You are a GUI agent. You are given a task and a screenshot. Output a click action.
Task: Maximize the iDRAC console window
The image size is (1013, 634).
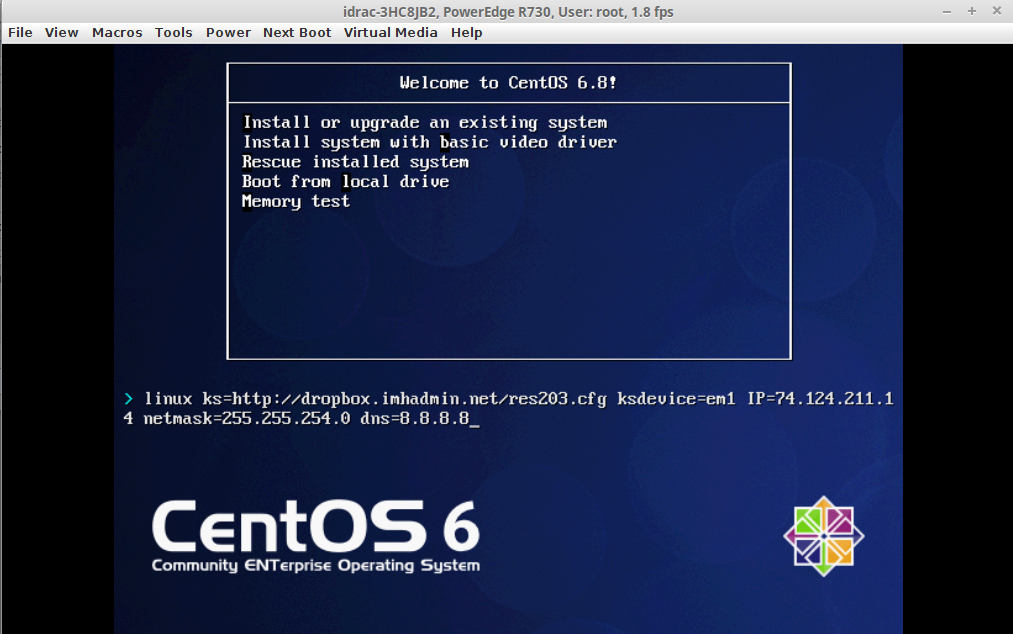pyautogui.click(x=971, y=10)
